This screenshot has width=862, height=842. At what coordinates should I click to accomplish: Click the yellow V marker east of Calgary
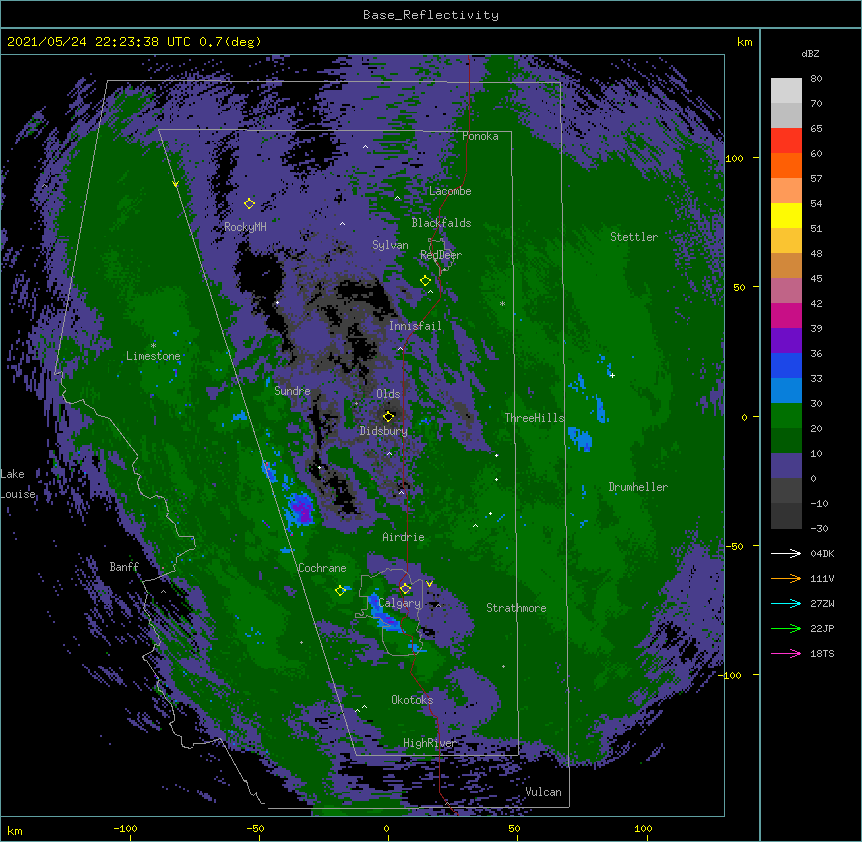(x=429, y=584)
